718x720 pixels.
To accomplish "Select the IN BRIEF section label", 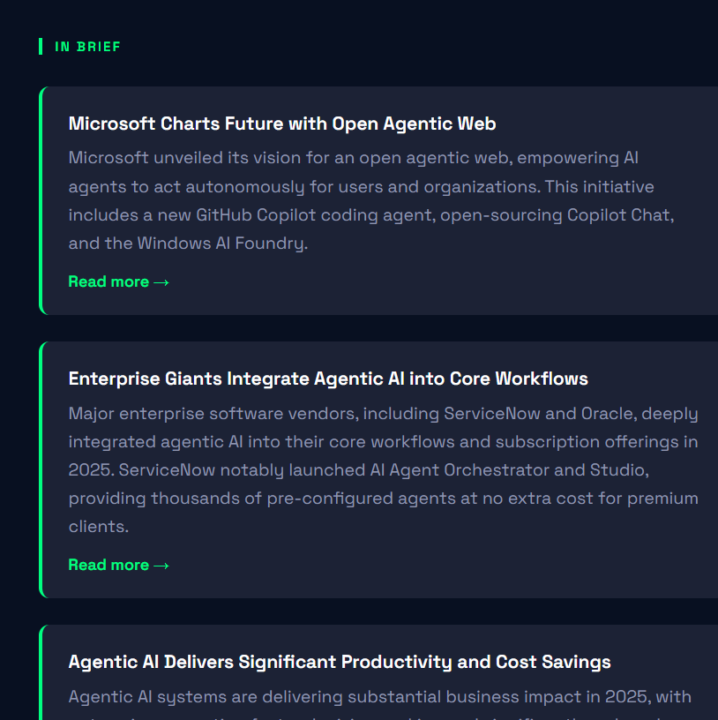I will (x=88, y=47).
